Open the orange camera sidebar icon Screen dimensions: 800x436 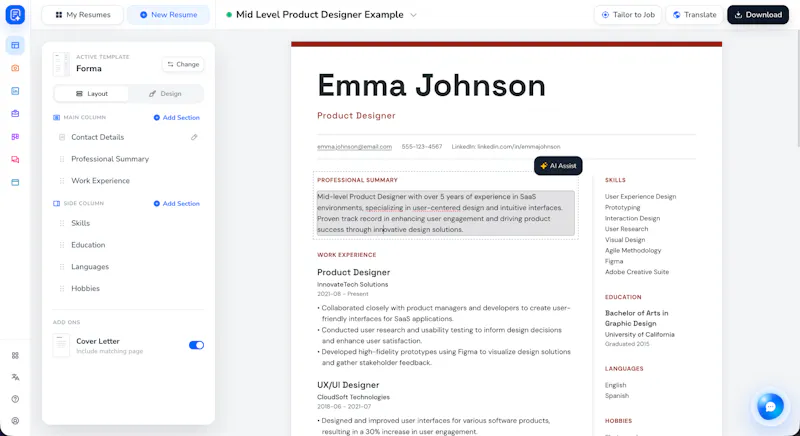(x=15, y=68)
